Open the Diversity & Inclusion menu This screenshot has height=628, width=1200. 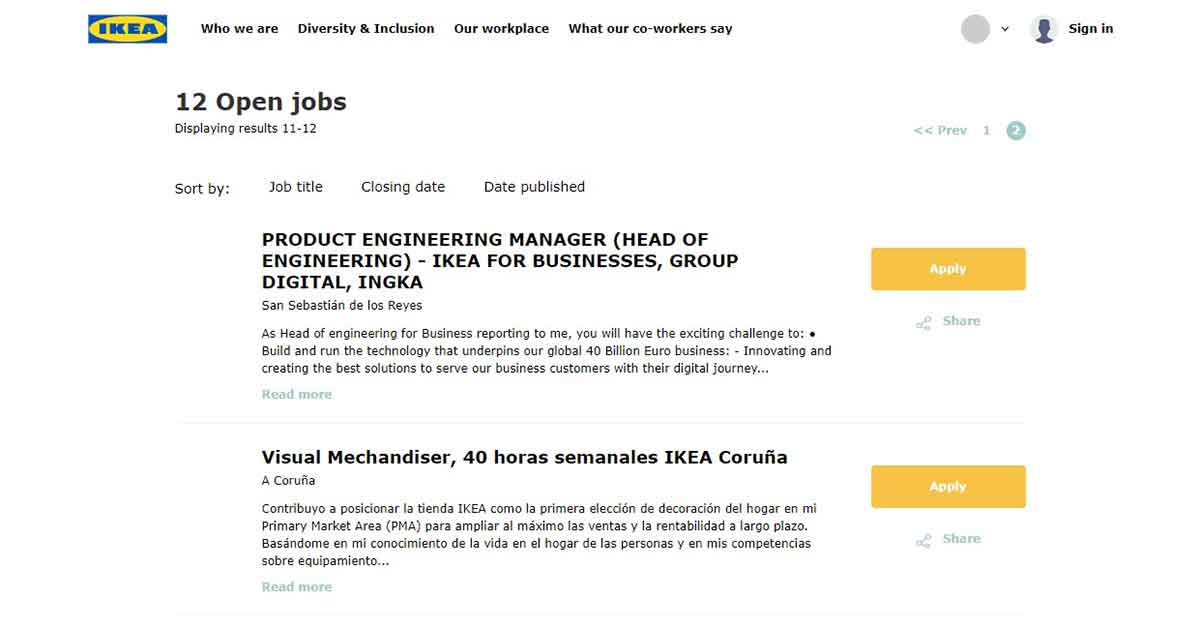(366, 29)
